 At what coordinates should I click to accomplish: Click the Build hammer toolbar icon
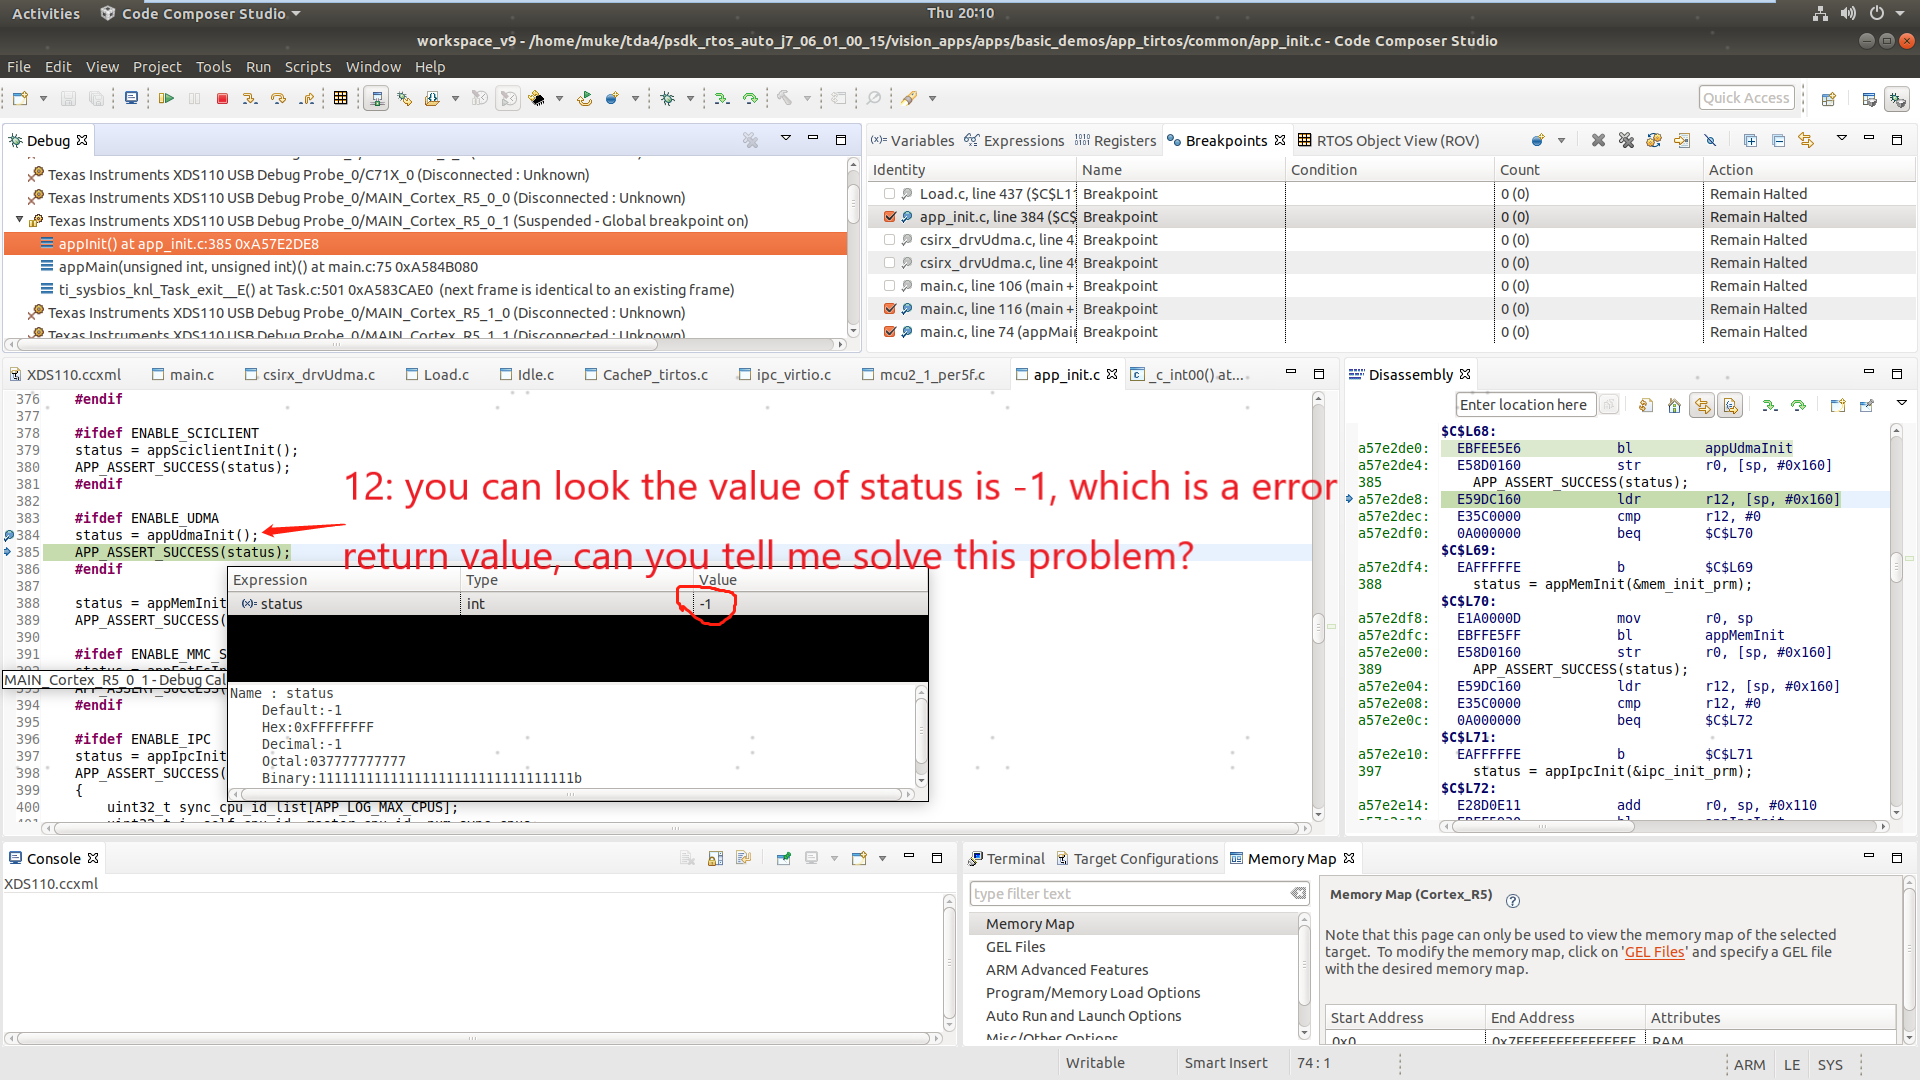[785, 98]
